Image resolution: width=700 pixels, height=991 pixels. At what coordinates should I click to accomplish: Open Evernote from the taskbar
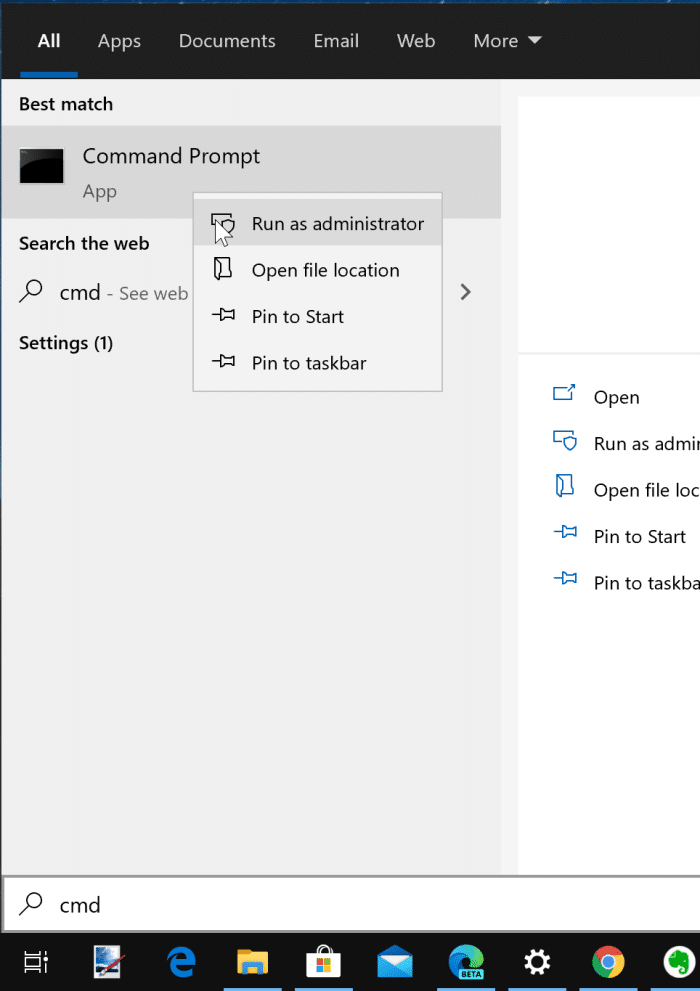680,962
